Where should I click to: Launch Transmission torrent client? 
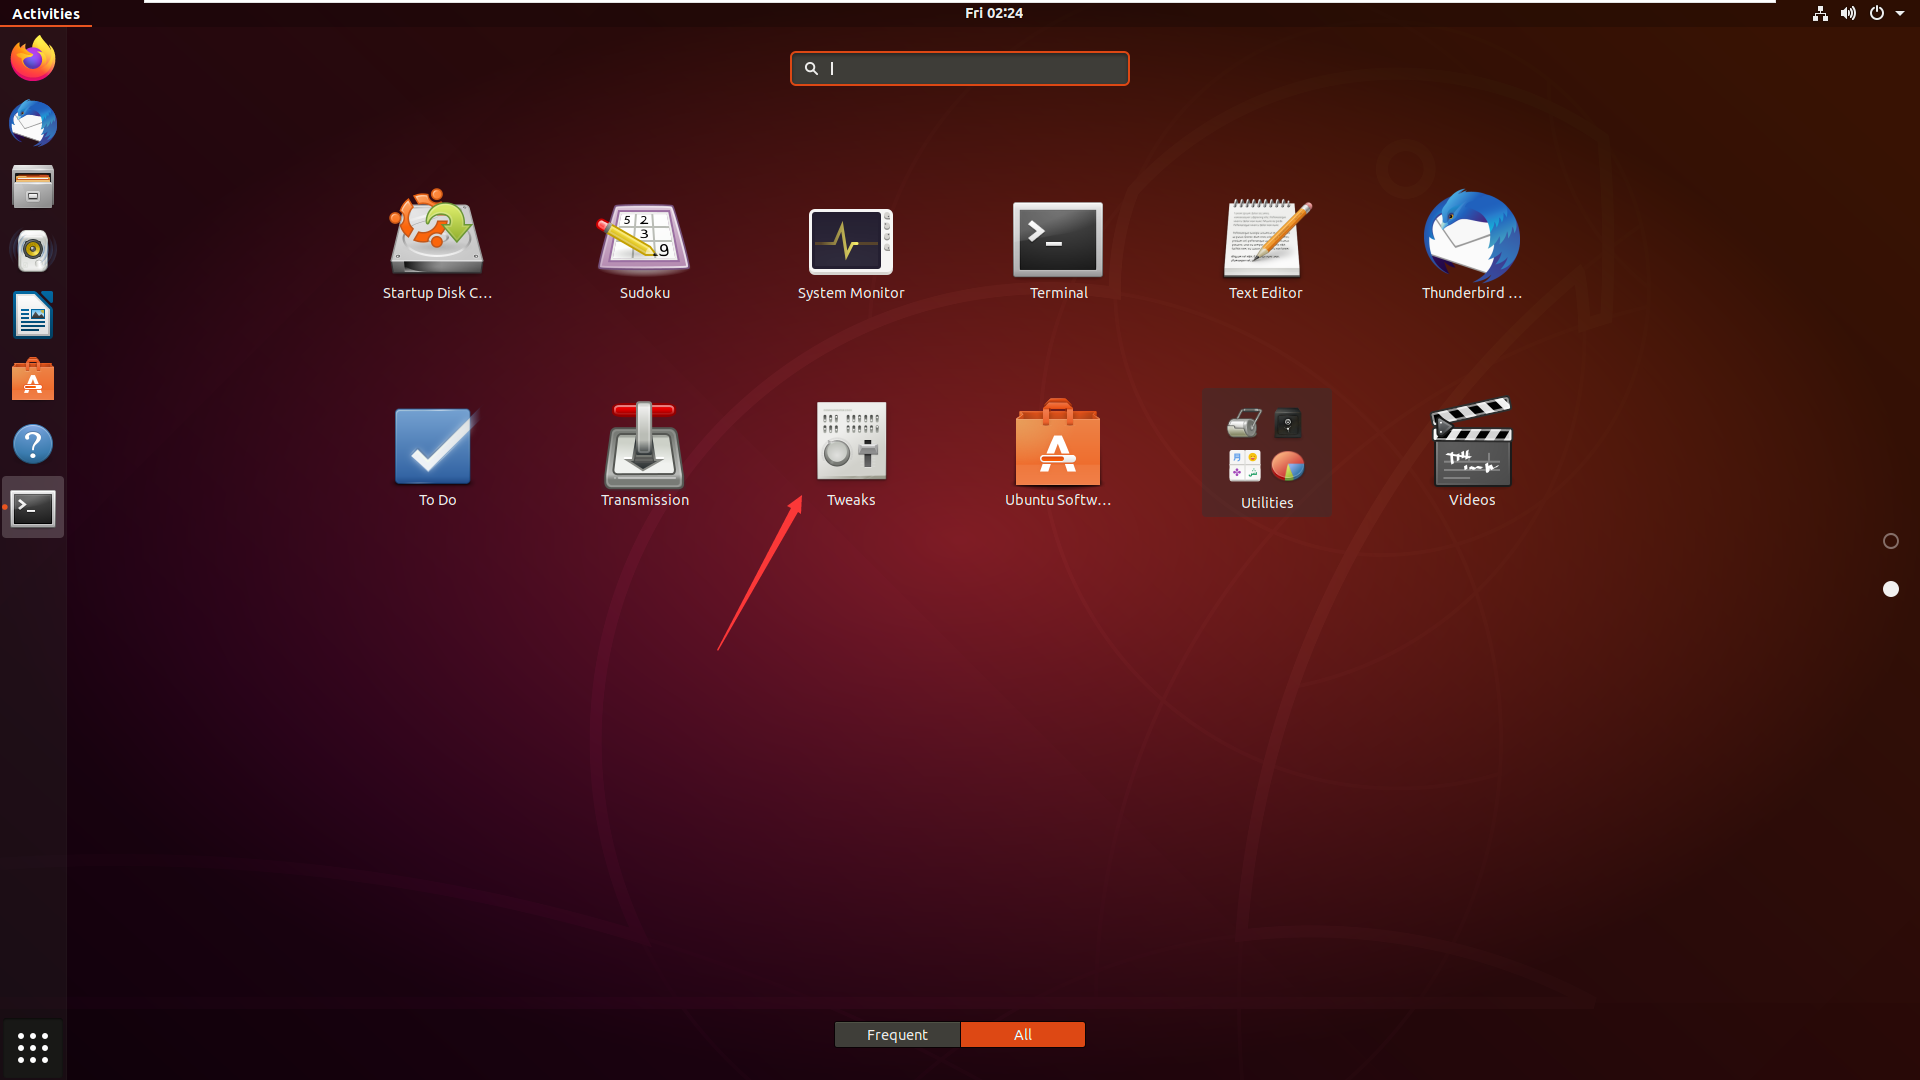point(644,452)
